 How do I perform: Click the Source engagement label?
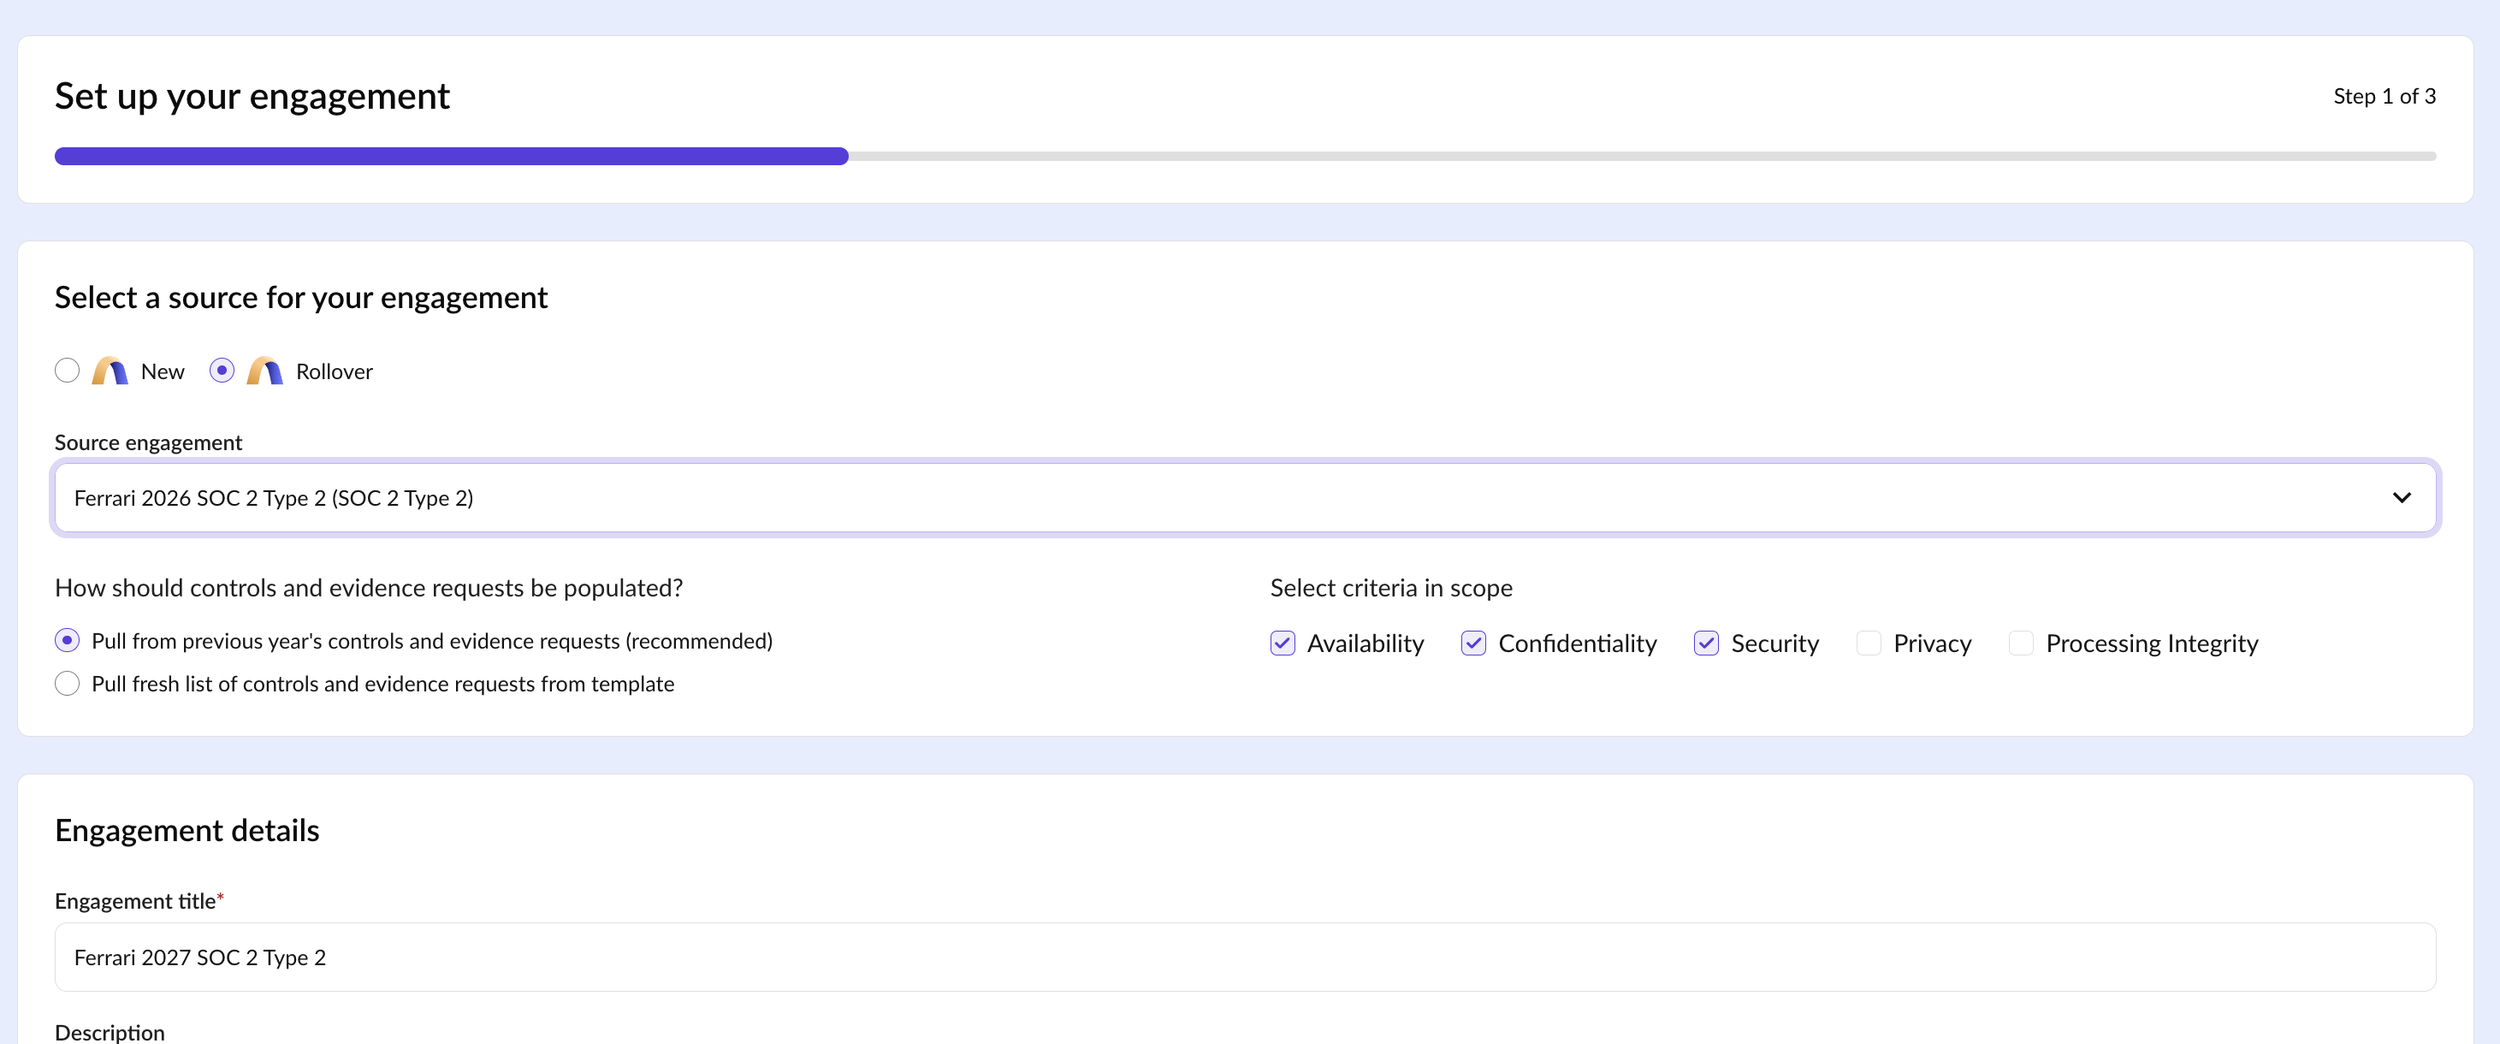click(148, 442)
